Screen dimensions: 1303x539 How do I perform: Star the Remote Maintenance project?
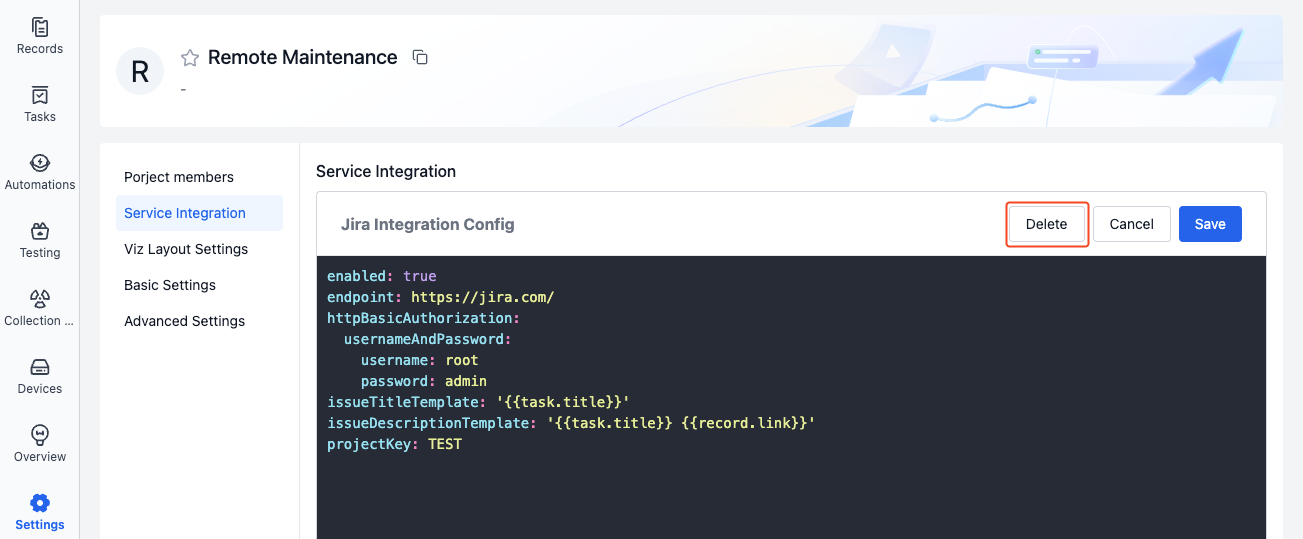click(190, 58)
